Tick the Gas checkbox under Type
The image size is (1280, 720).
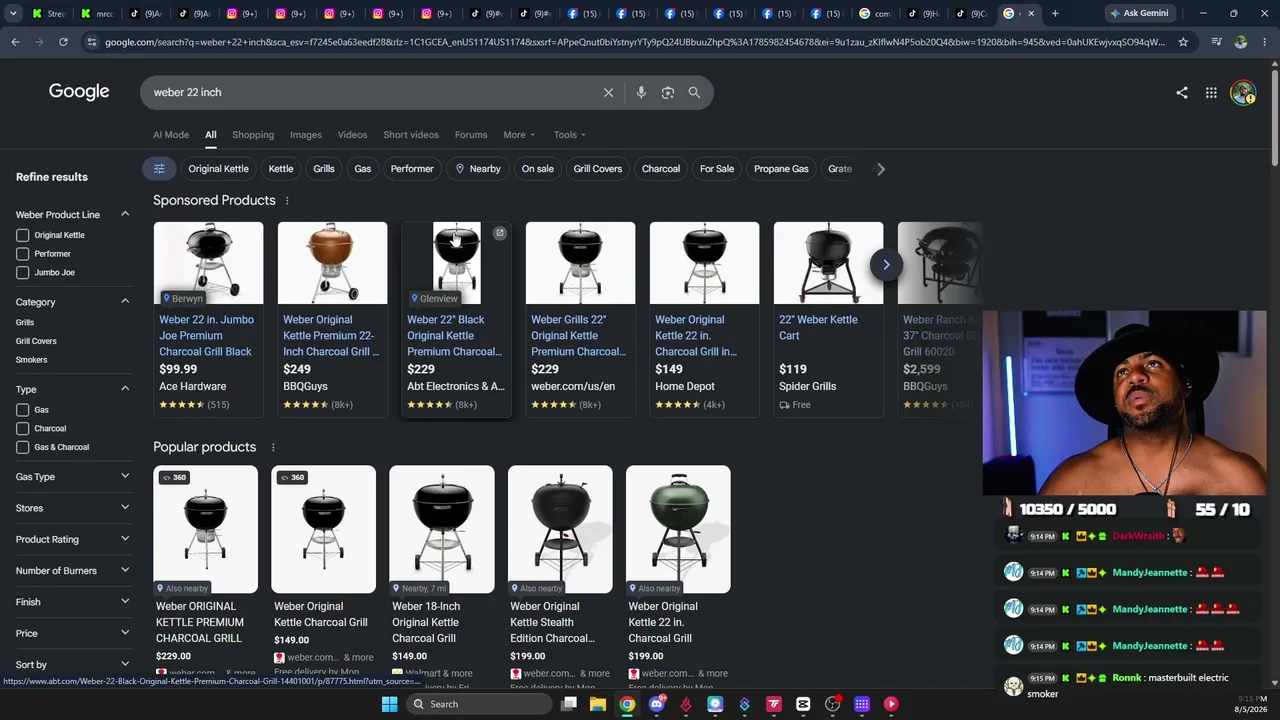(23, 410)
